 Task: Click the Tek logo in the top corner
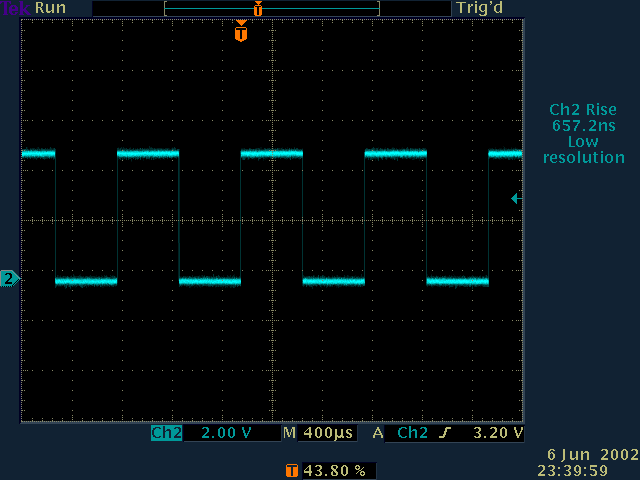[15, 8]
